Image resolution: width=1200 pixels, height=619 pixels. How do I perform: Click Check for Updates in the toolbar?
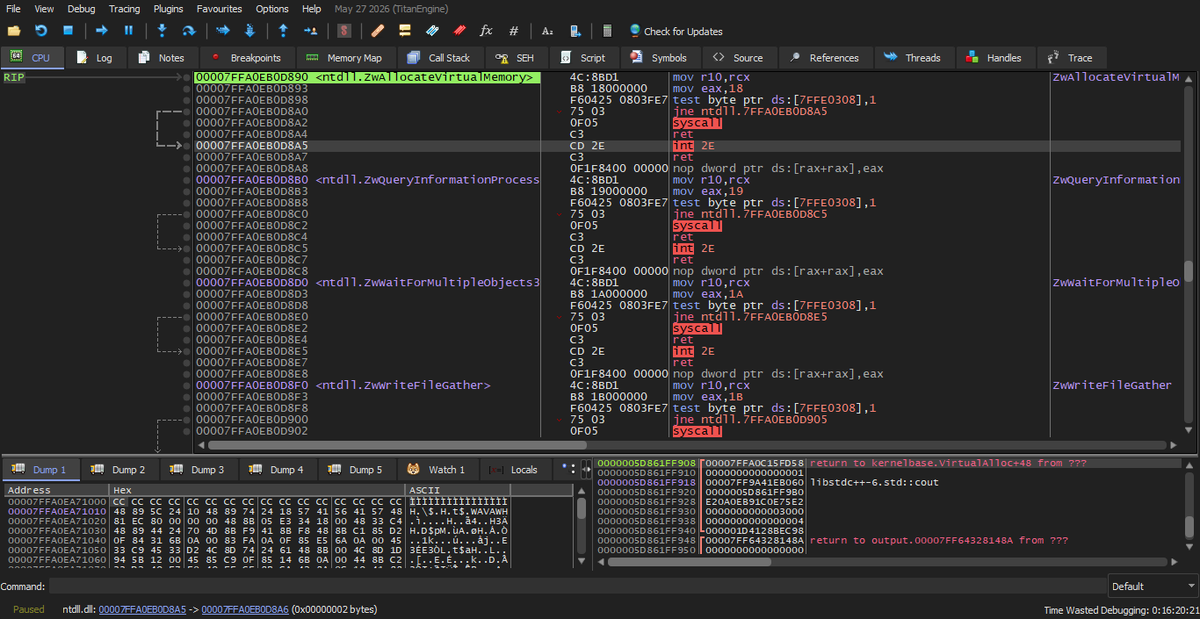pyautogui.click(x=675, y=31)
